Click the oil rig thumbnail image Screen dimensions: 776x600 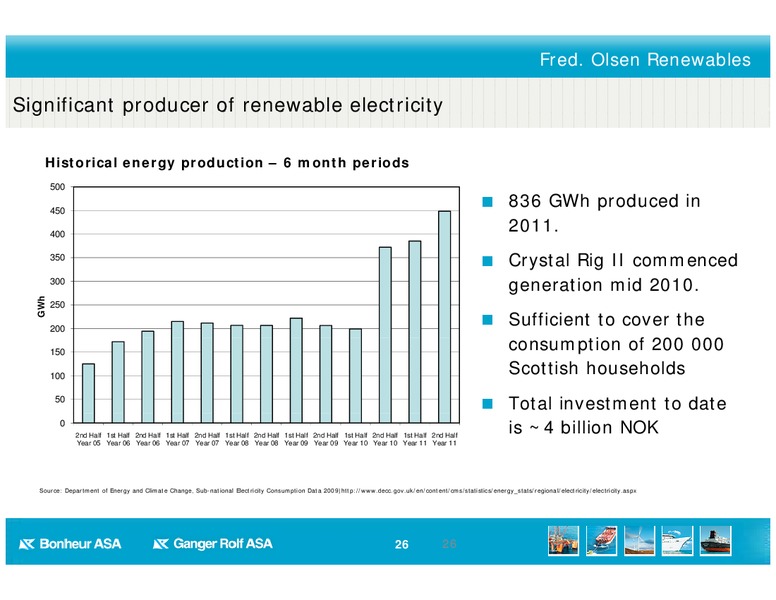click(x=563, y=541)
